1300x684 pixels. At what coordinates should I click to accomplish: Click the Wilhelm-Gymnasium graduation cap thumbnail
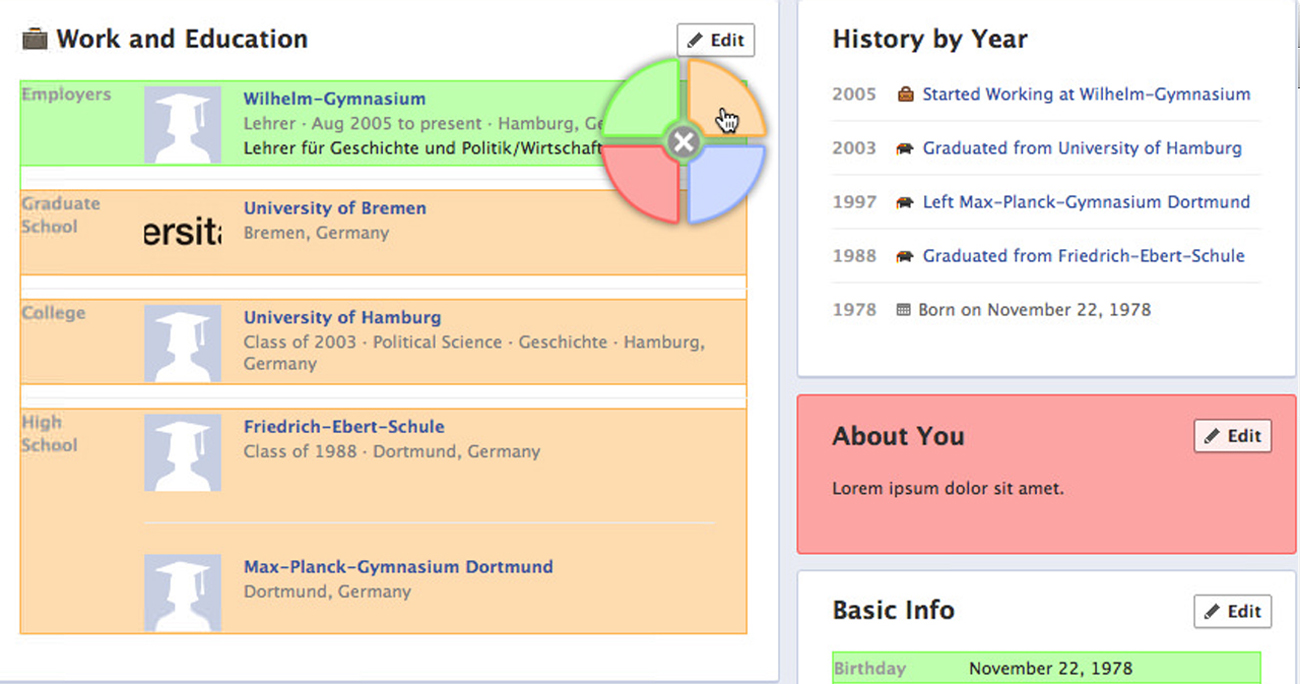pos(183,125)
